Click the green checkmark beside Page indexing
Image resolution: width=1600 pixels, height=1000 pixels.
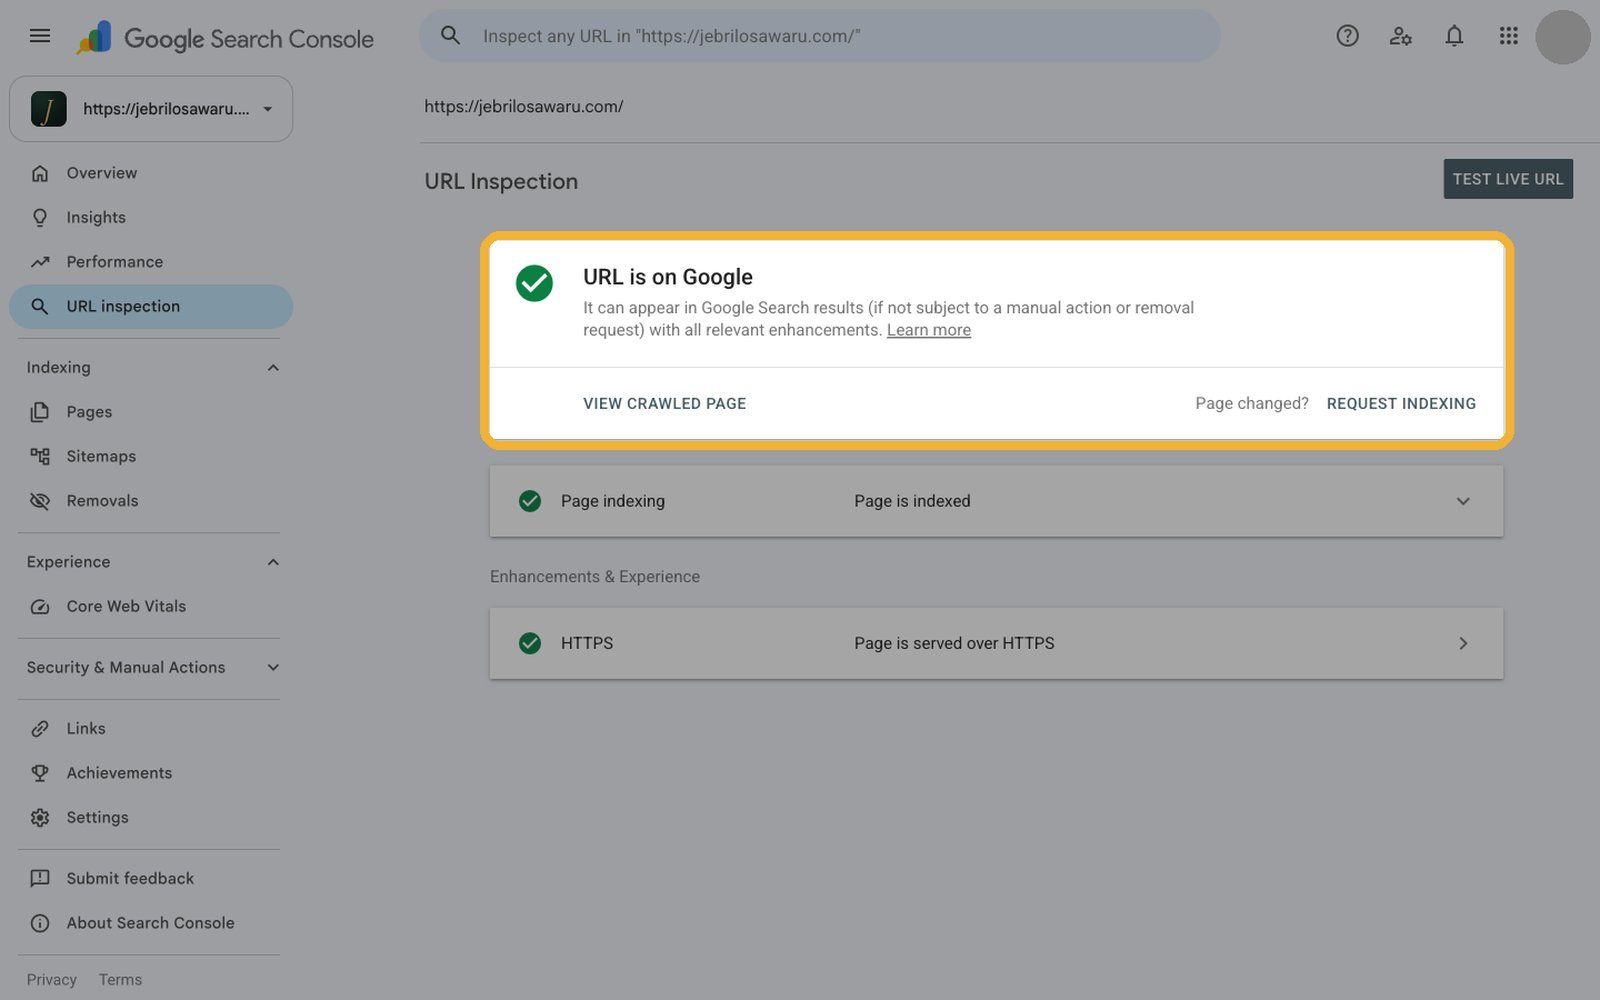530,501
